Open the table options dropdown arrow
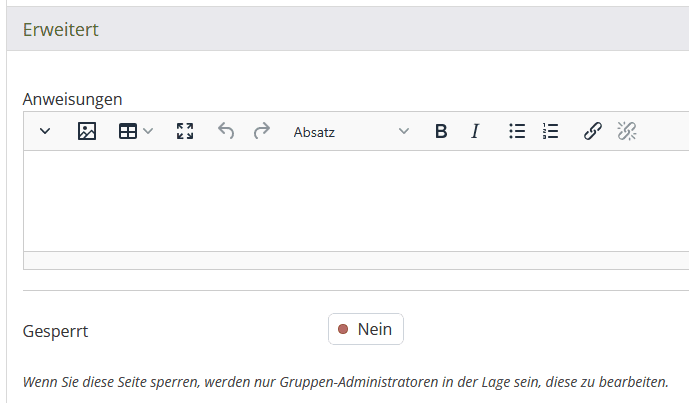This screenshot has height=403, width=689. click(x=148, y=131)
